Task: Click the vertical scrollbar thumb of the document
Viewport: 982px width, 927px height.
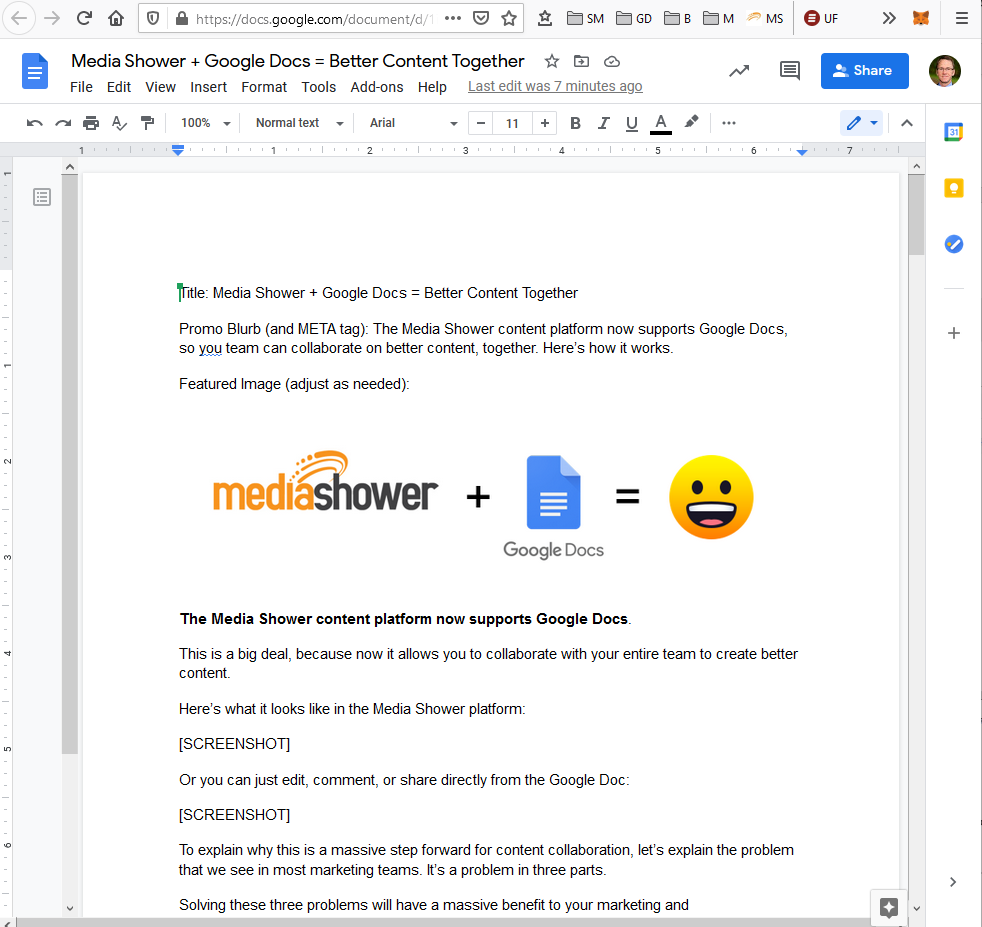Action: pos(916,215)
